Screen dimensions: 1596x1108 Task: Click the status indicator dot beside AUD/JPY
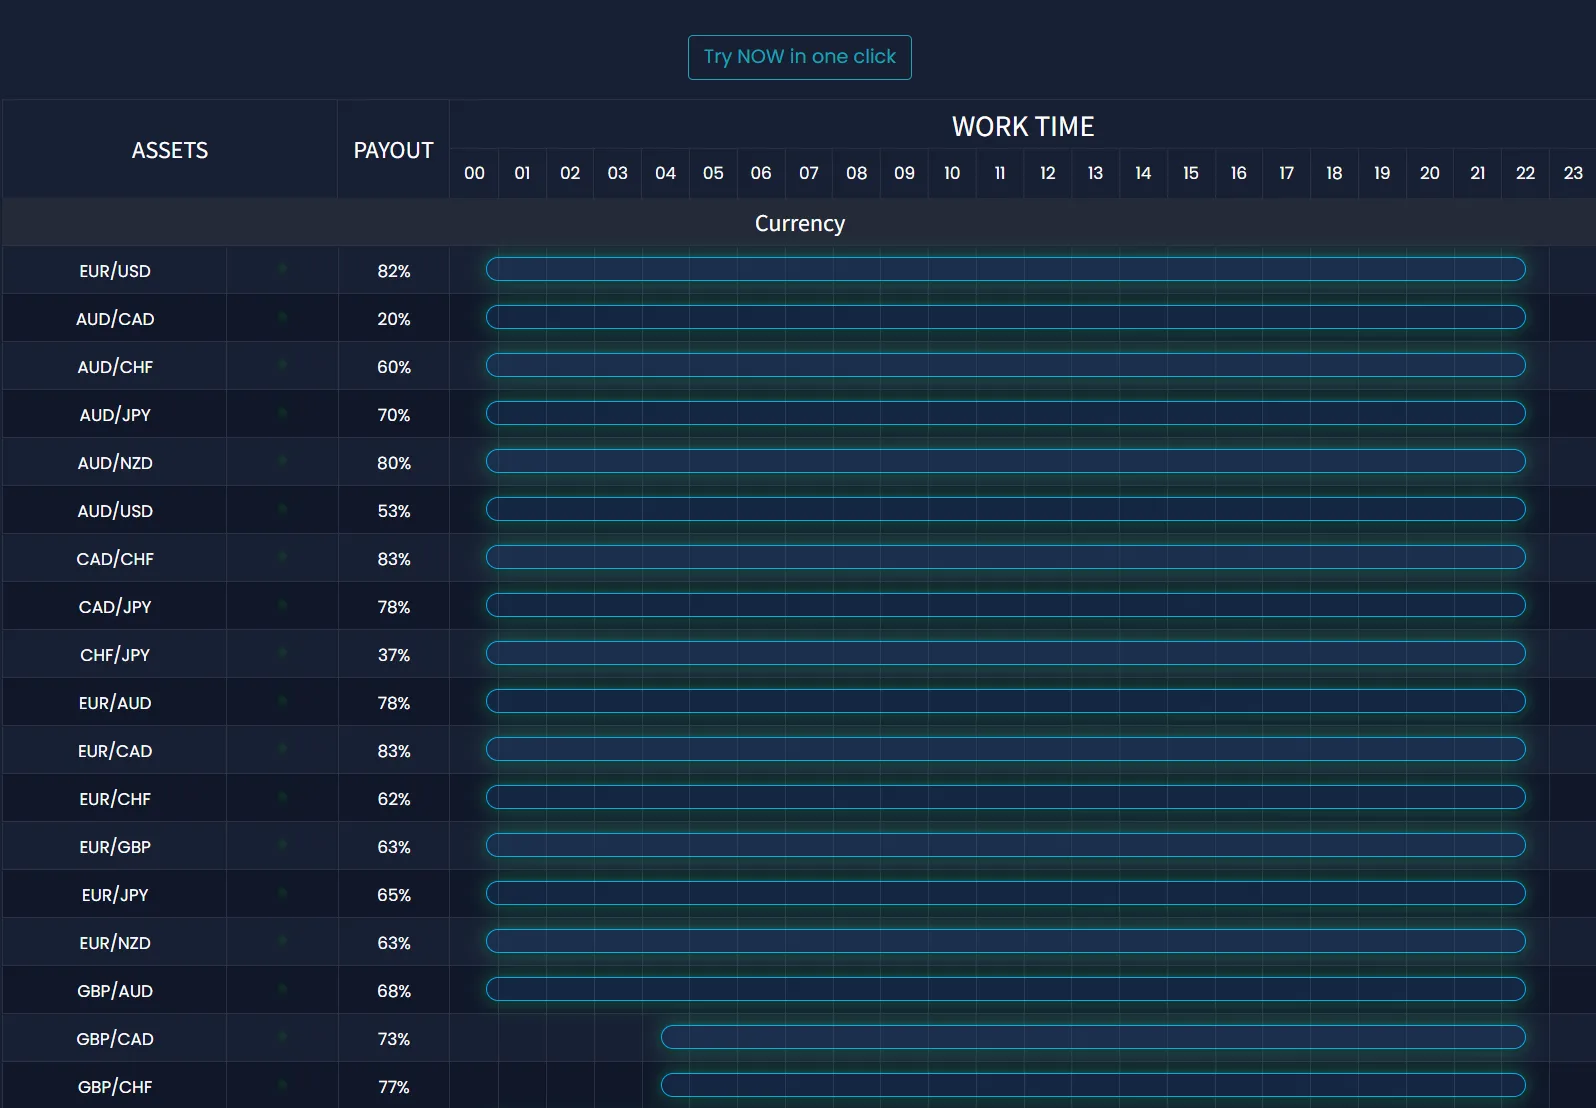click(x=282, y=413)
